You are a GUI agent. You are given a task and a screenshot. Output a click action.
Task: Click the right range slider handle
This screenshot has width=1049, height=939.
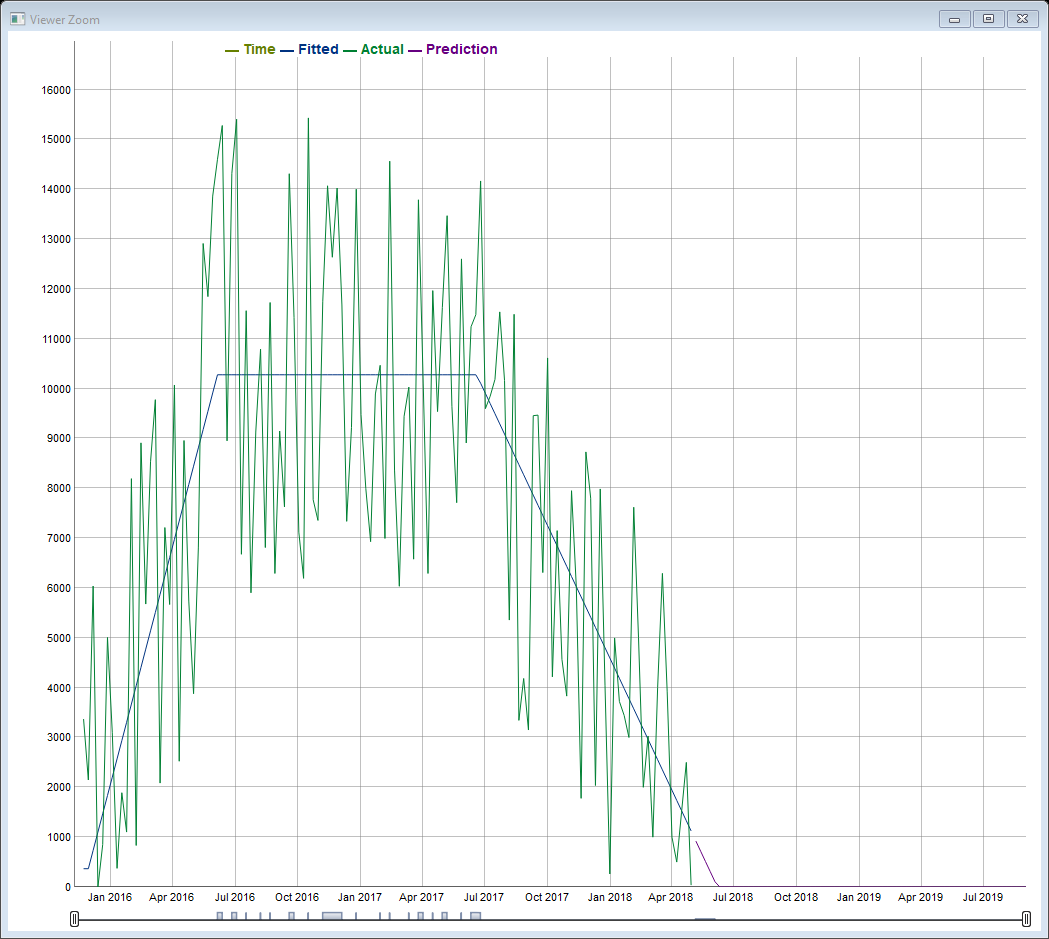[1026, 919]
